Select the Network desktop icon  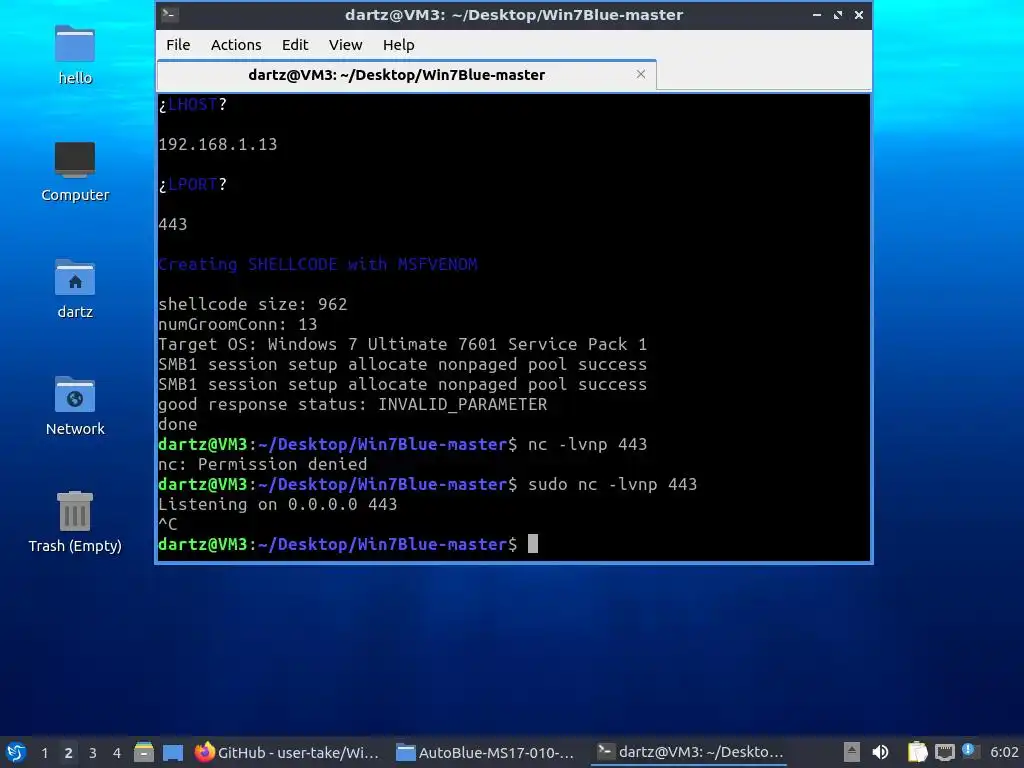click(x=75, y=406)
